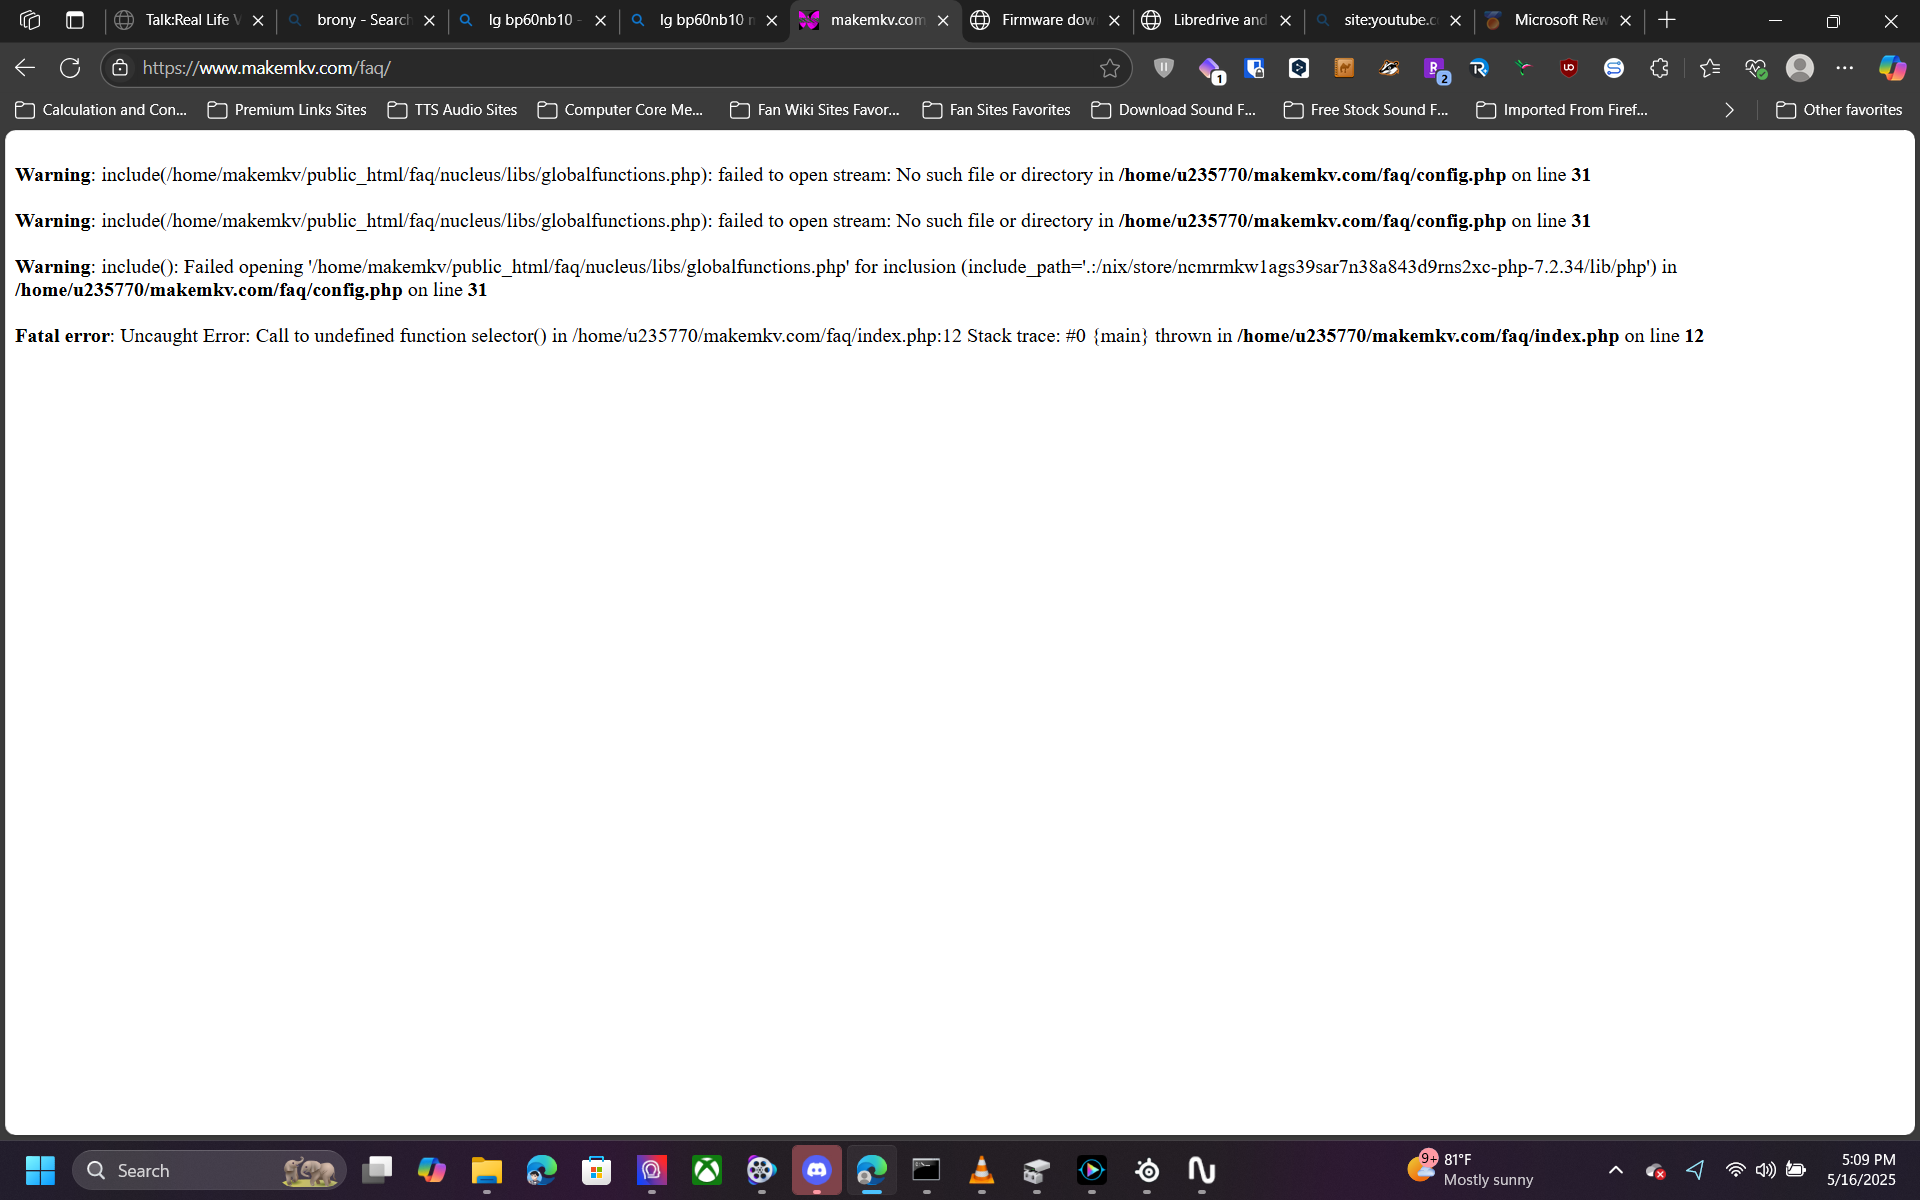Screen dimensions: 1920x1200
Task: Open Discord from taskbar
Action: click(817, 1170)
